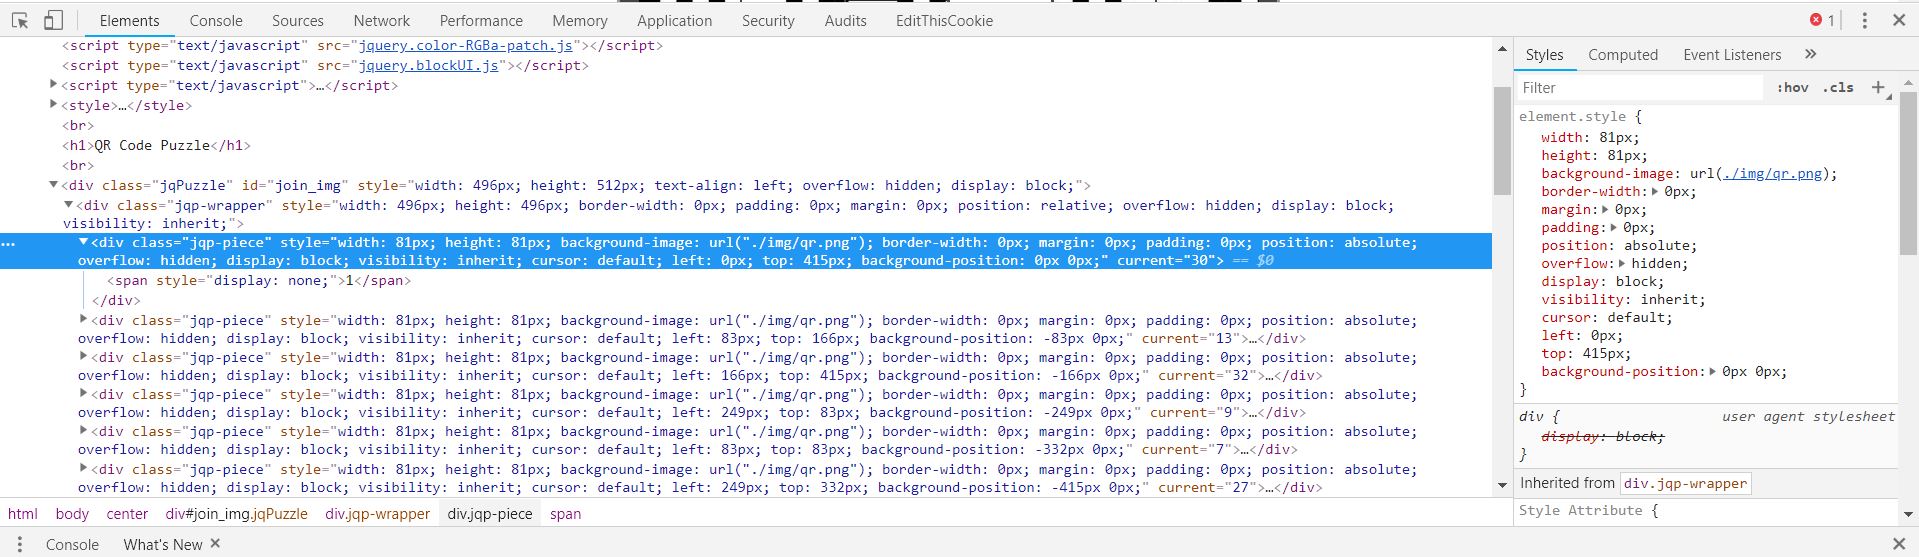Open the jquery.color-RGBa-patch.js link

tap(465, 45)
